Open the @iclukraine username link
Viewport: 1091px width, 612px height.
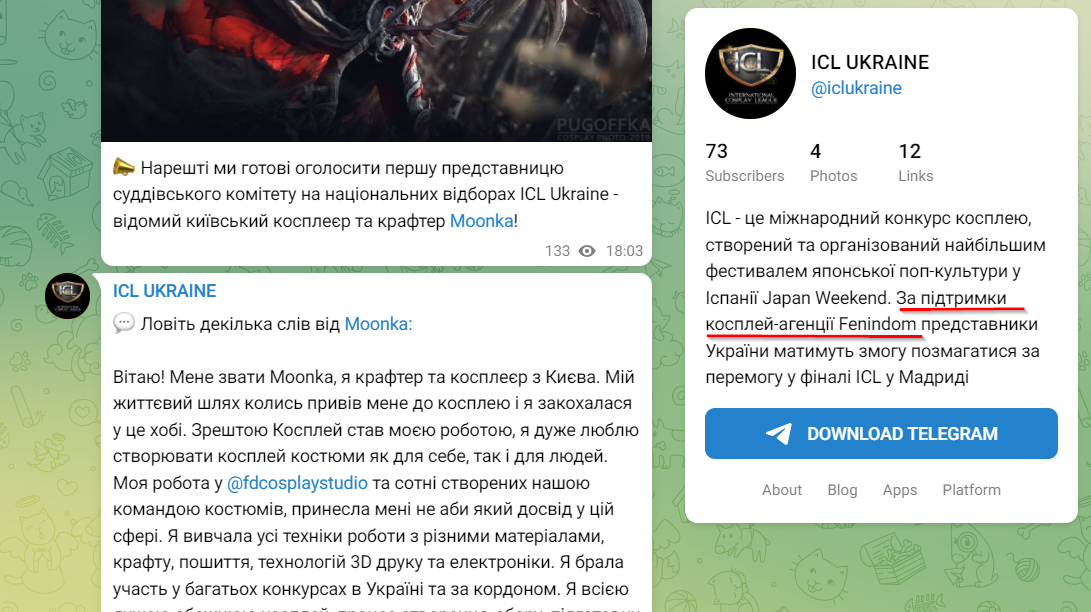(856, 88)
